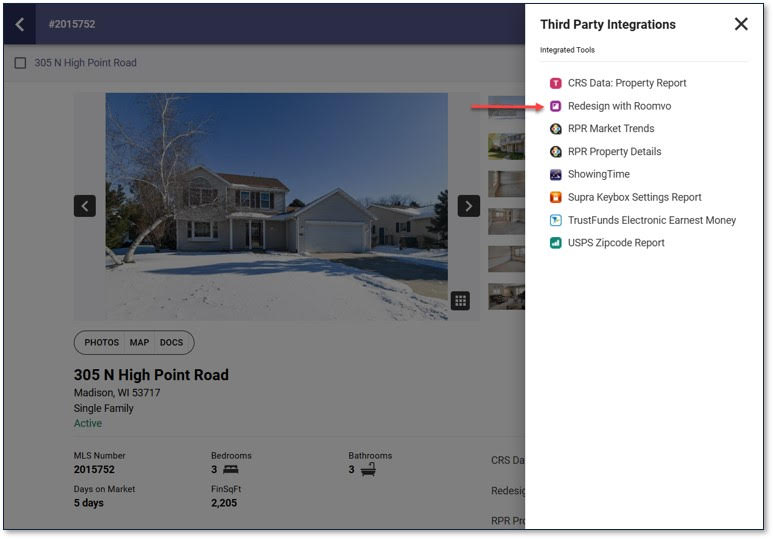Click the TrustFunds icon
The width and height of the screenshot is (773, 539).
[x=556, y=220]
